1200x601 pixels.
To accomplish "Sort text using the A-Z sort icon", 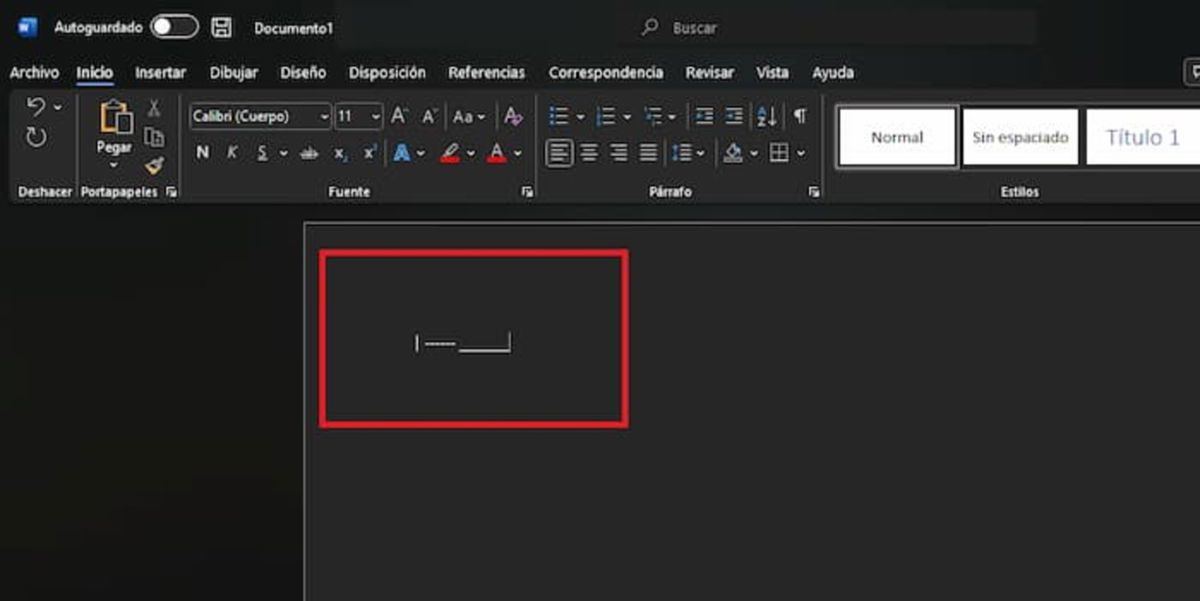I will click(x=766, y=115).
